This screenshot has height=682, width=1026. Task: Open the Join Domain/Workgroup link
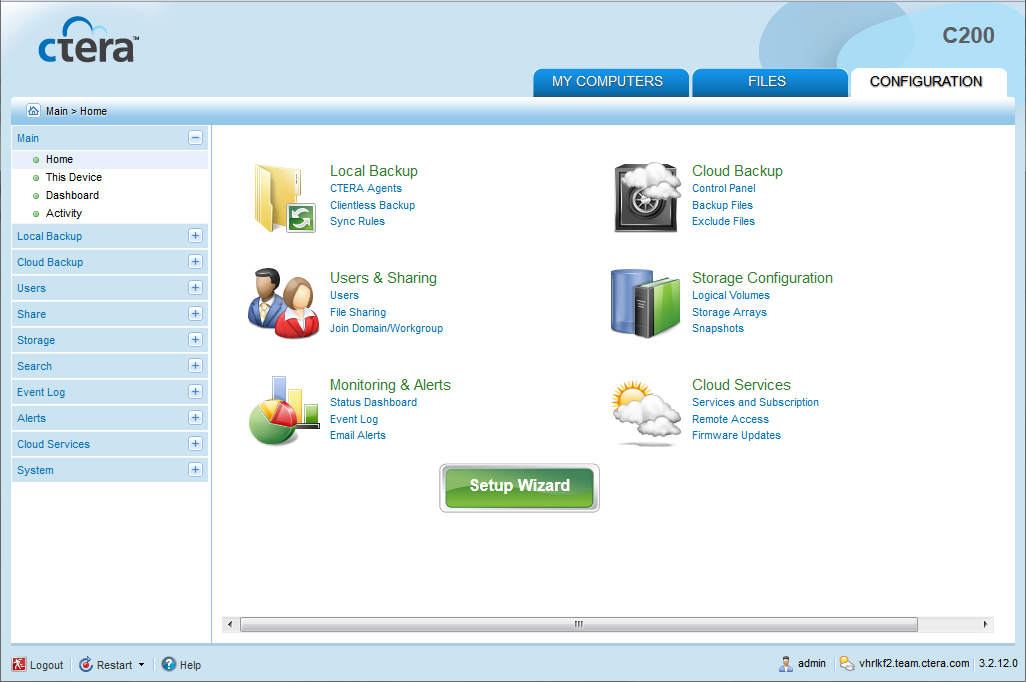pyautogui.click(x=386, y=329)
